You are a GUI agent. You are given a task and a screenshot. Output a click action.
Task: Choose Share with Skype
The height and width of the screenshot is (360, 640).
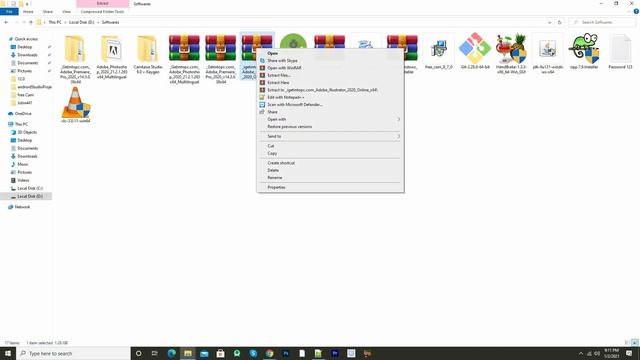point(330,60)
